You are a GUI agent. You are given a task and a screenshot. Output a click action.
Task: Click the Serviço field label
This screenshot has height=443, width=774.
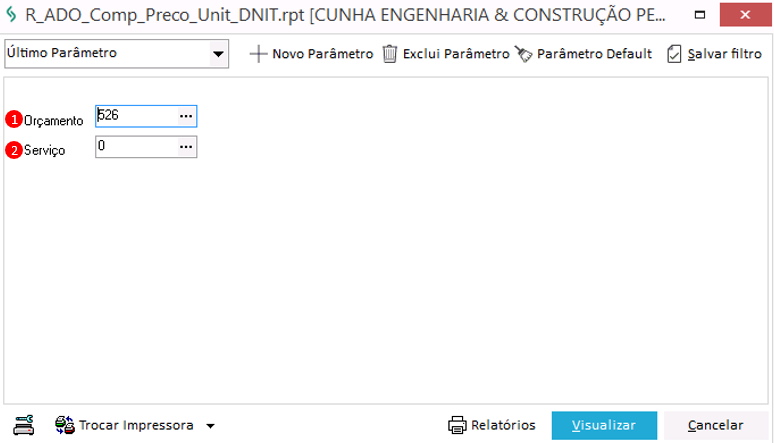coord(44,150)
